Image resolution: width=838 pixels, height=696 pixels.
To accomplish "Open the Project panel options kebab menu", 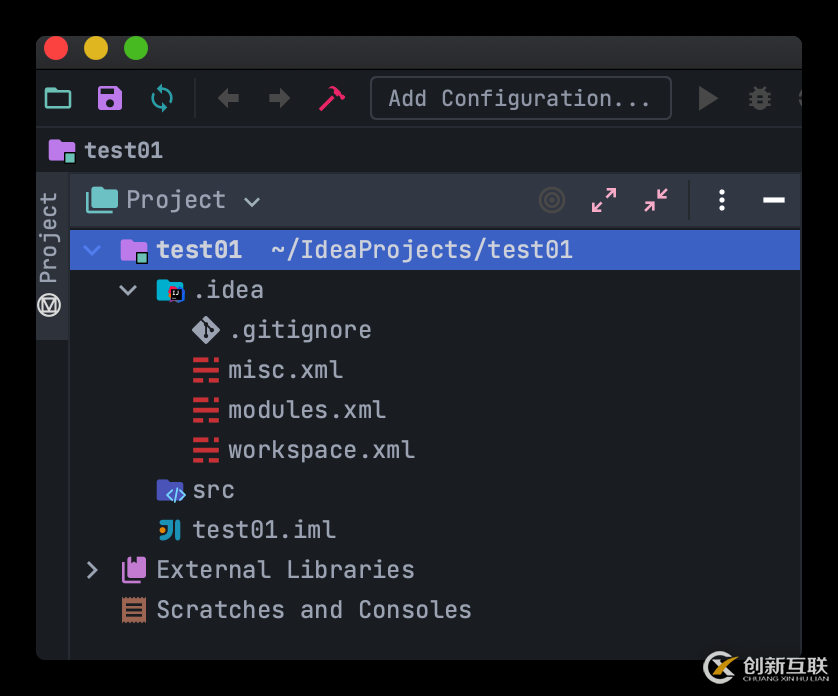I will pyautogui.click(x=721, y=200).
